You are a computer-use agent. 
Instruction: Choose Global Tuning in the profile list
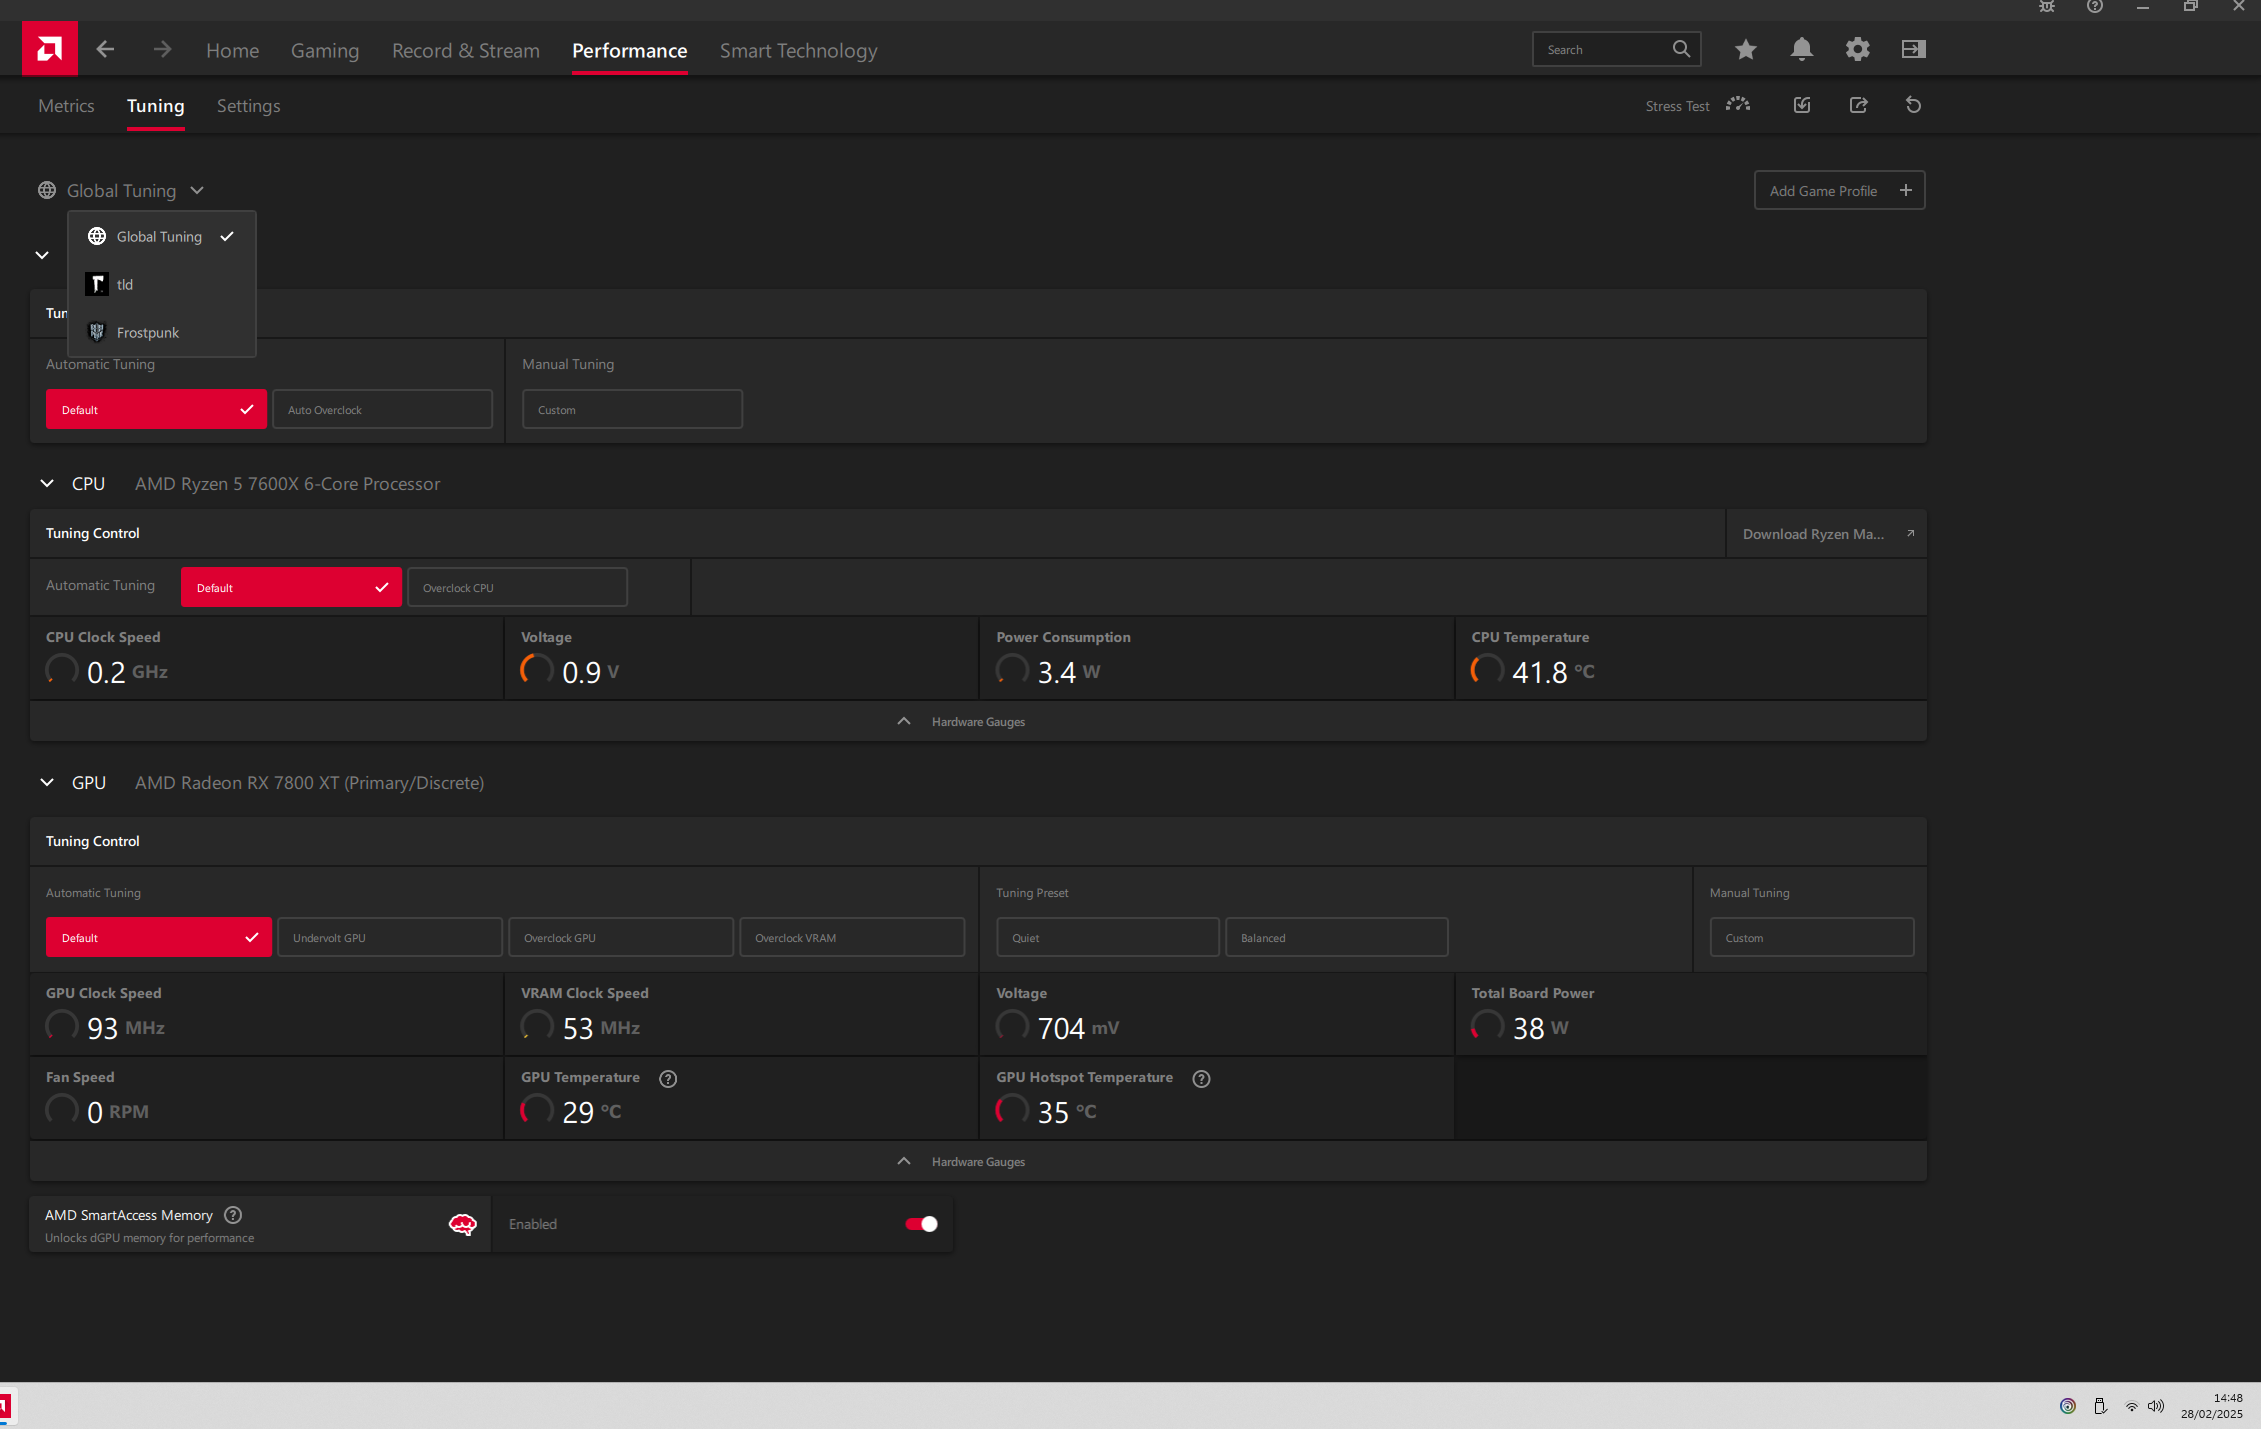(162, 236)
